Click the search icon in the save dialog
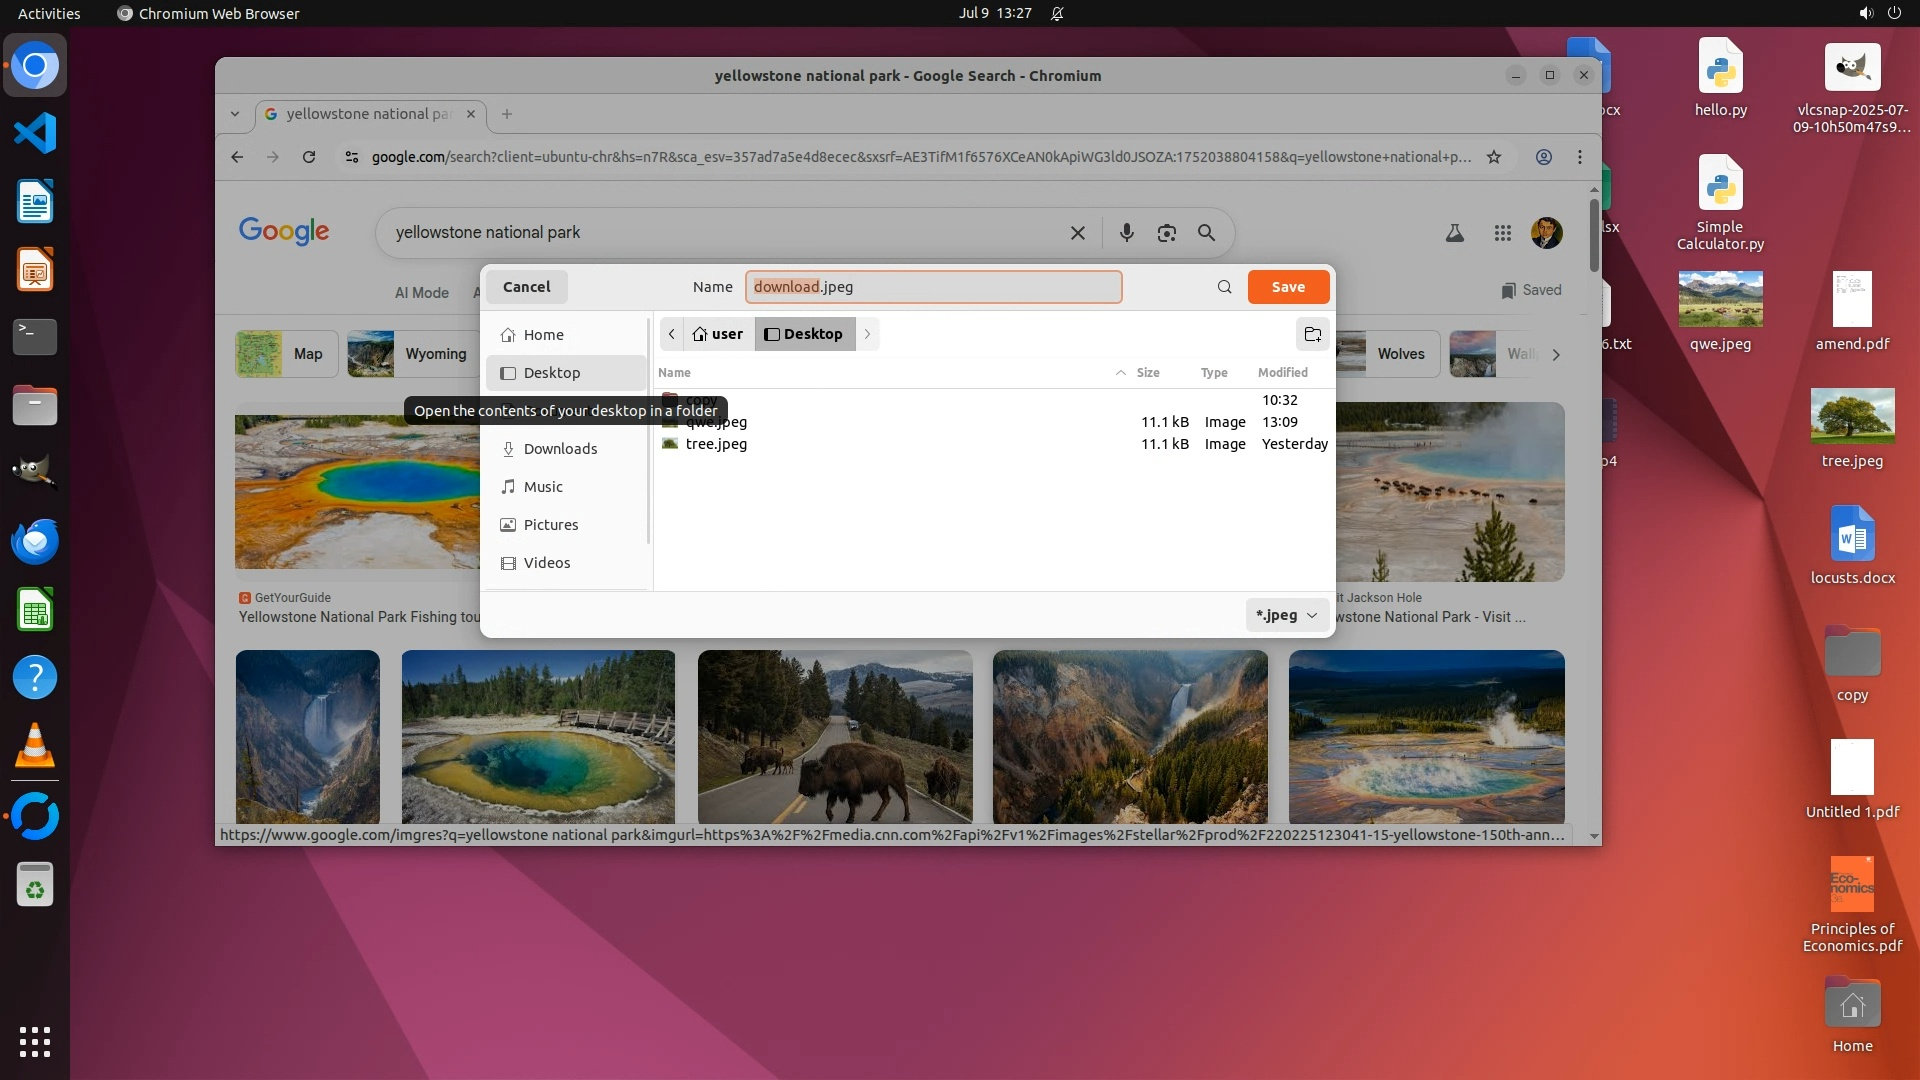Screen dimensions: 1920x1080 [x=1224, y=287]
